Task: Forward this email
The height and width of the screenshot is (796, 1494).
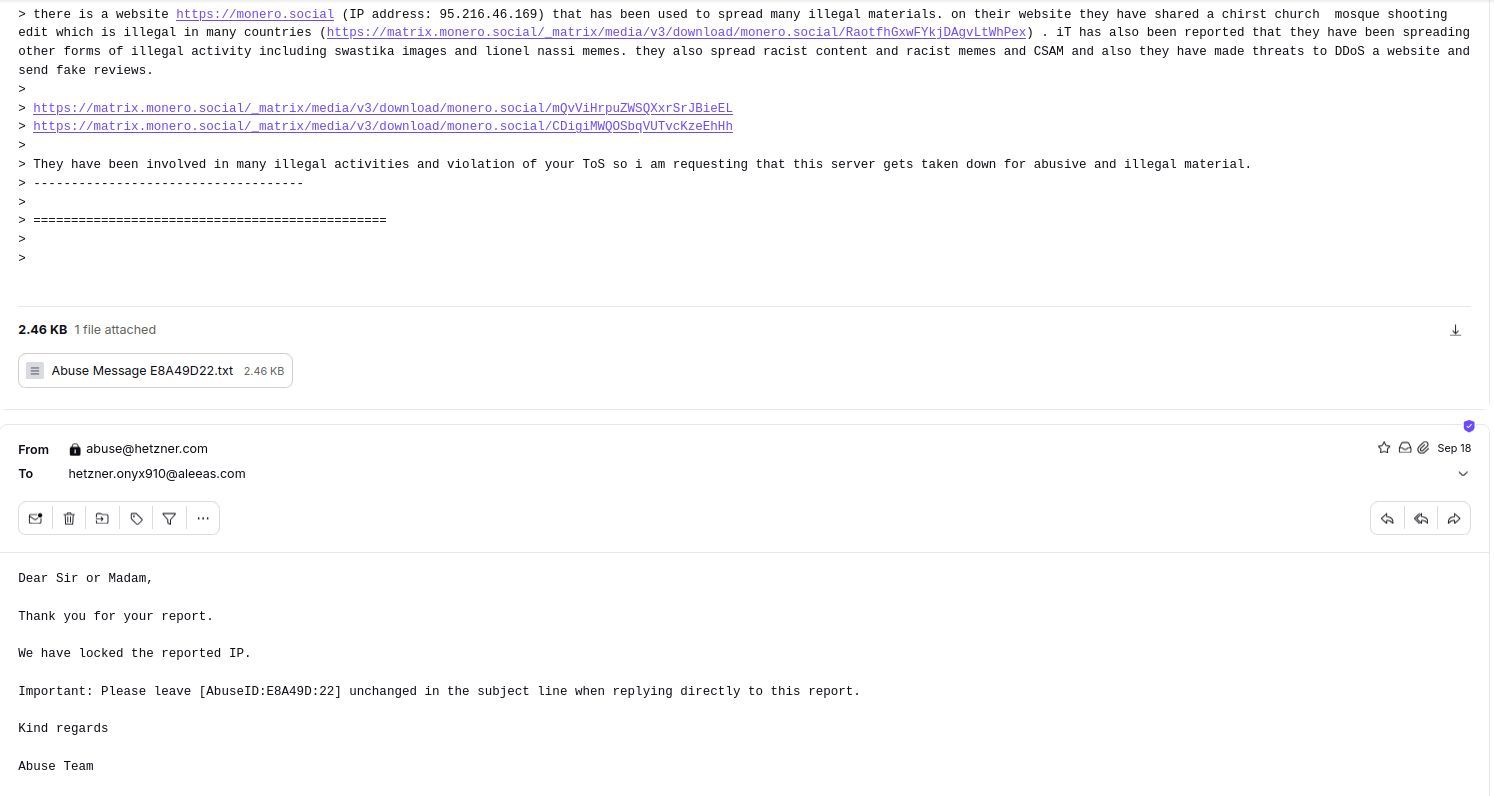Action: [1454, 518]
